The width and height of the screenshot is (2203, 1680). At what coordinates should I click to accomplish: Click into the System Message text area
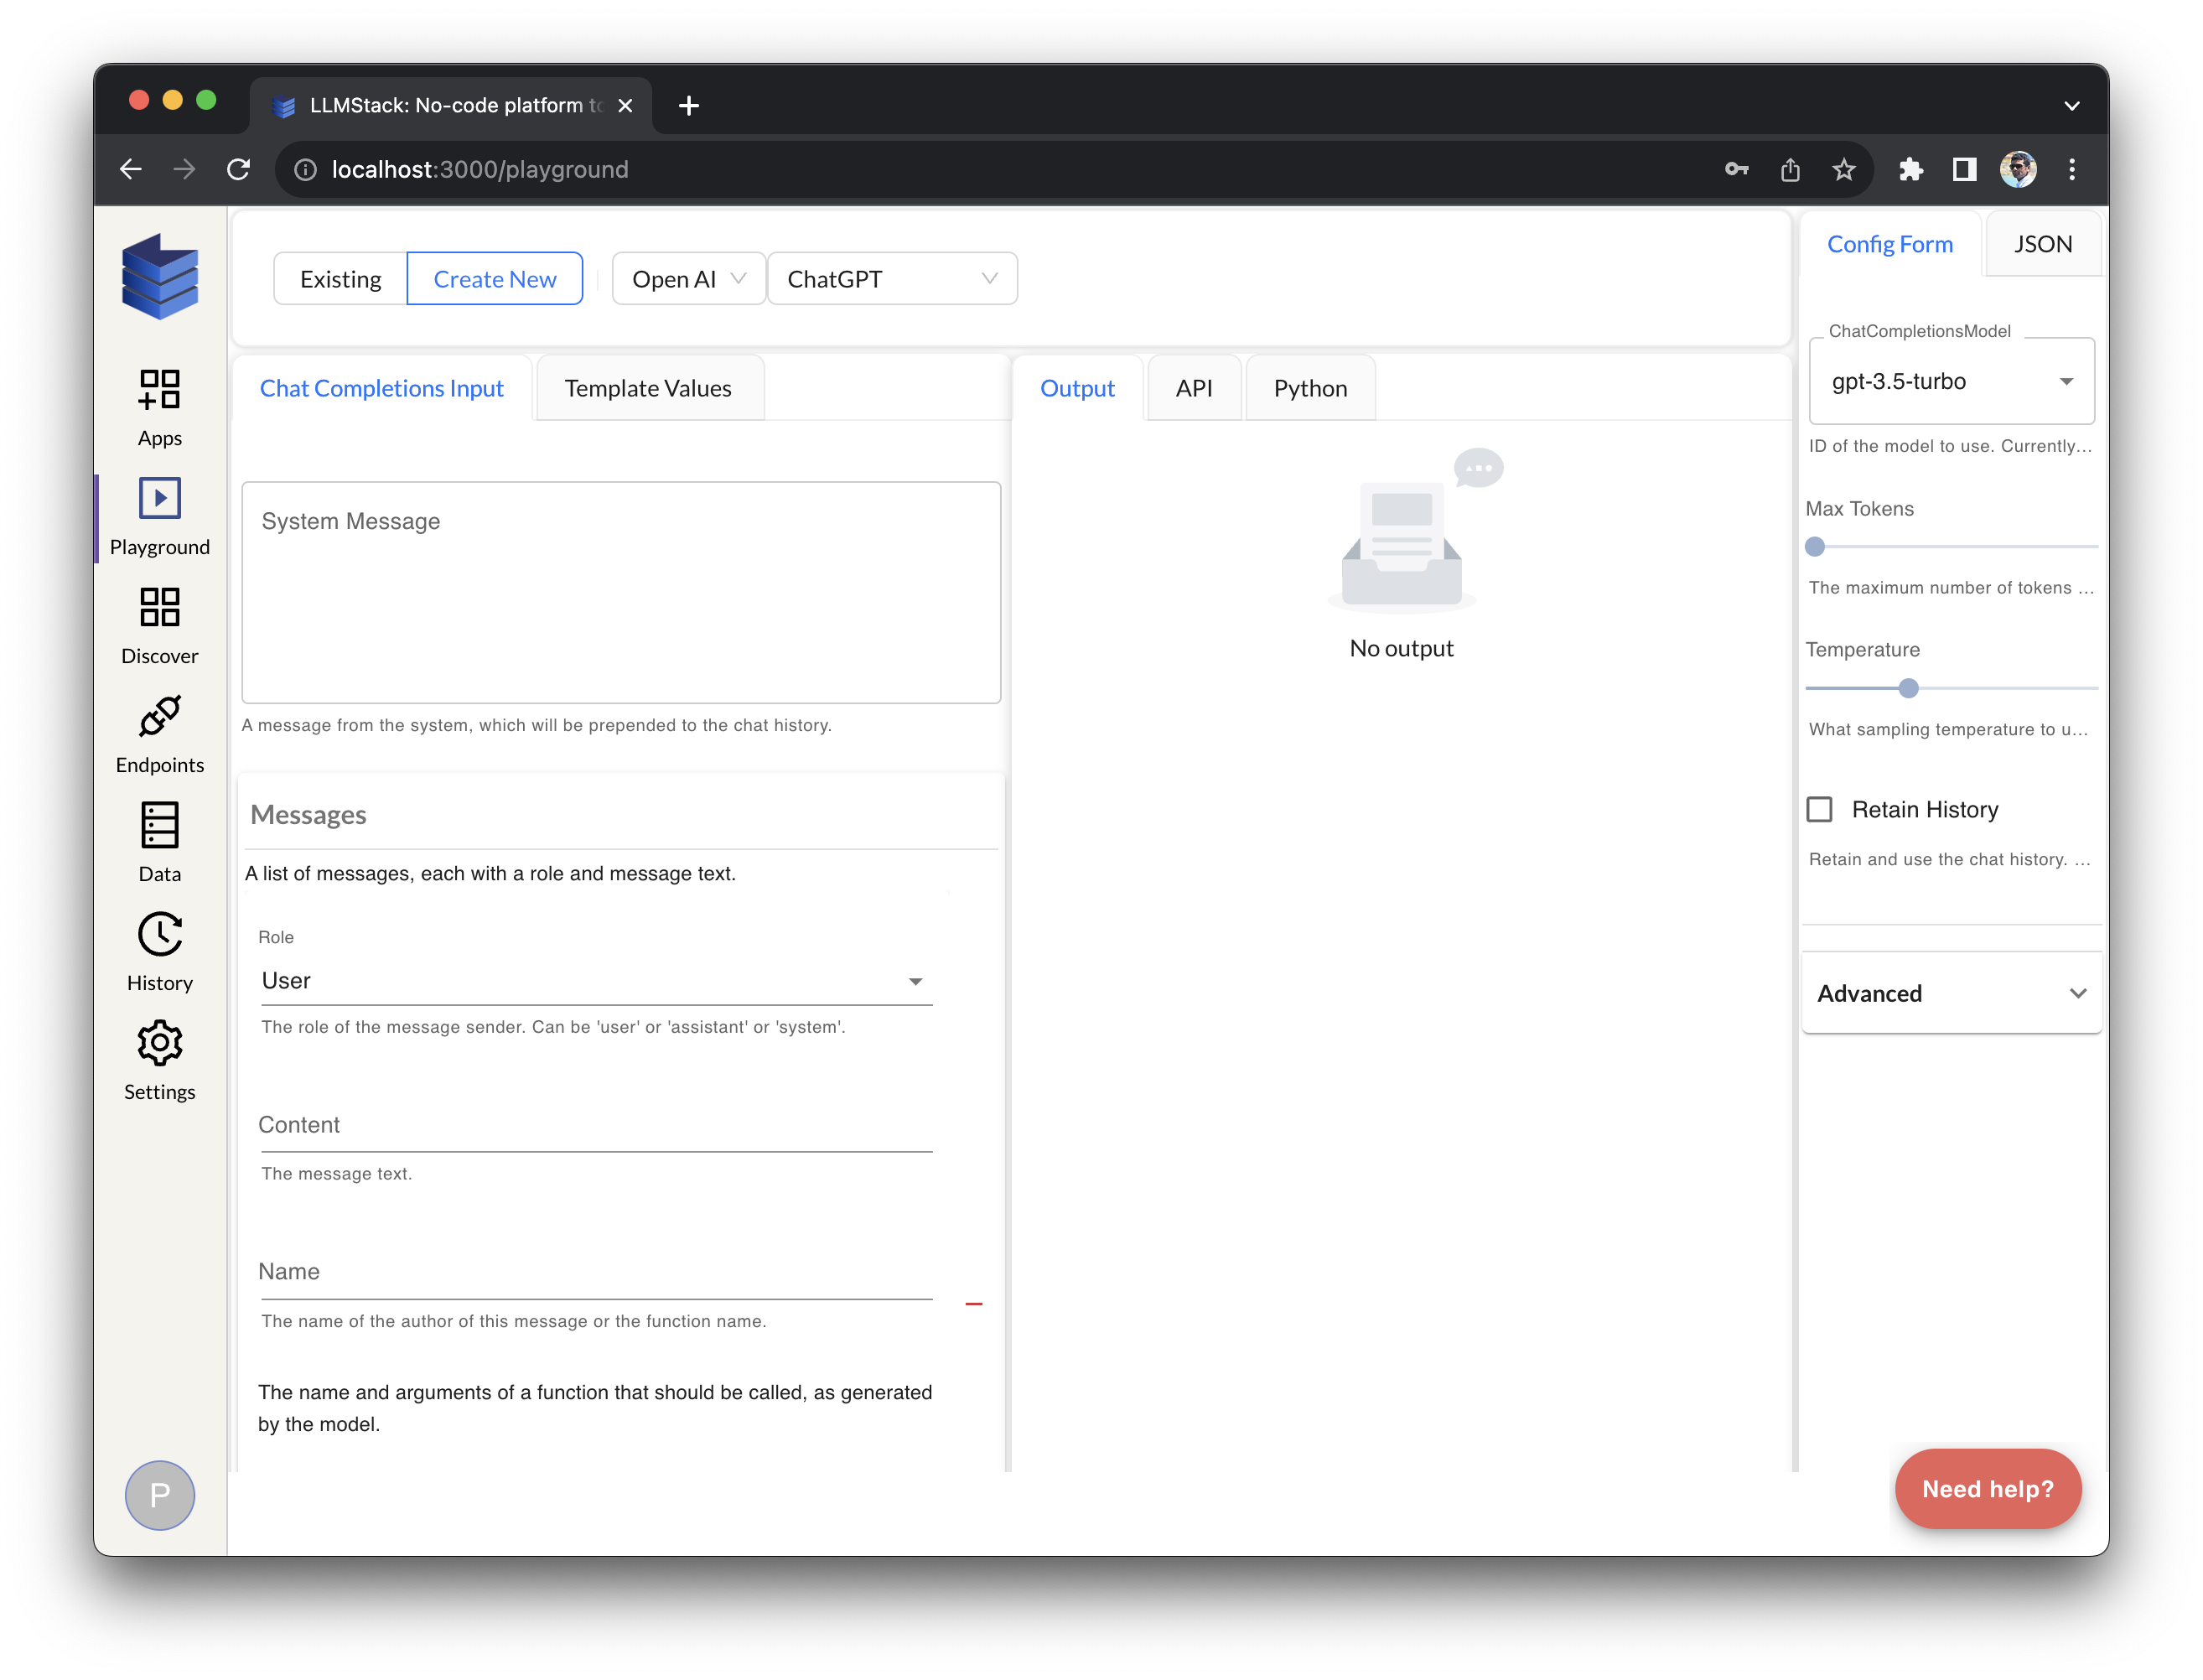pos(620,592)
